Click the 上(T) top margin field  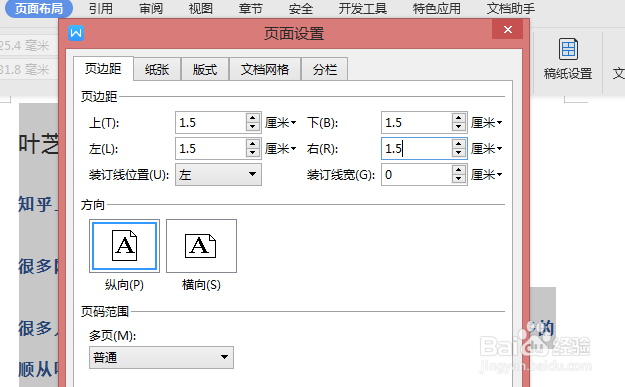click(x=210, y=122)
